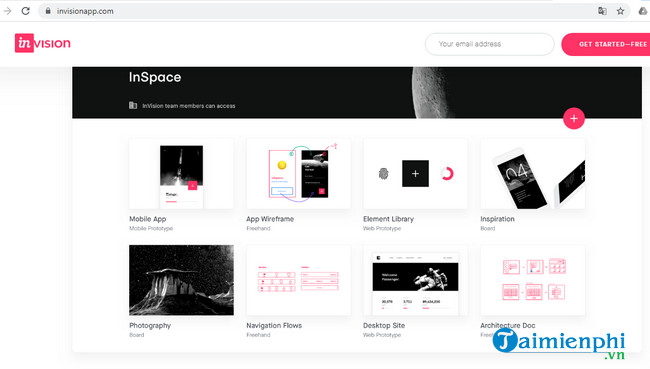Click 'Freehand' under App Wireframe
650x369 pixels.
coord(258,228)
